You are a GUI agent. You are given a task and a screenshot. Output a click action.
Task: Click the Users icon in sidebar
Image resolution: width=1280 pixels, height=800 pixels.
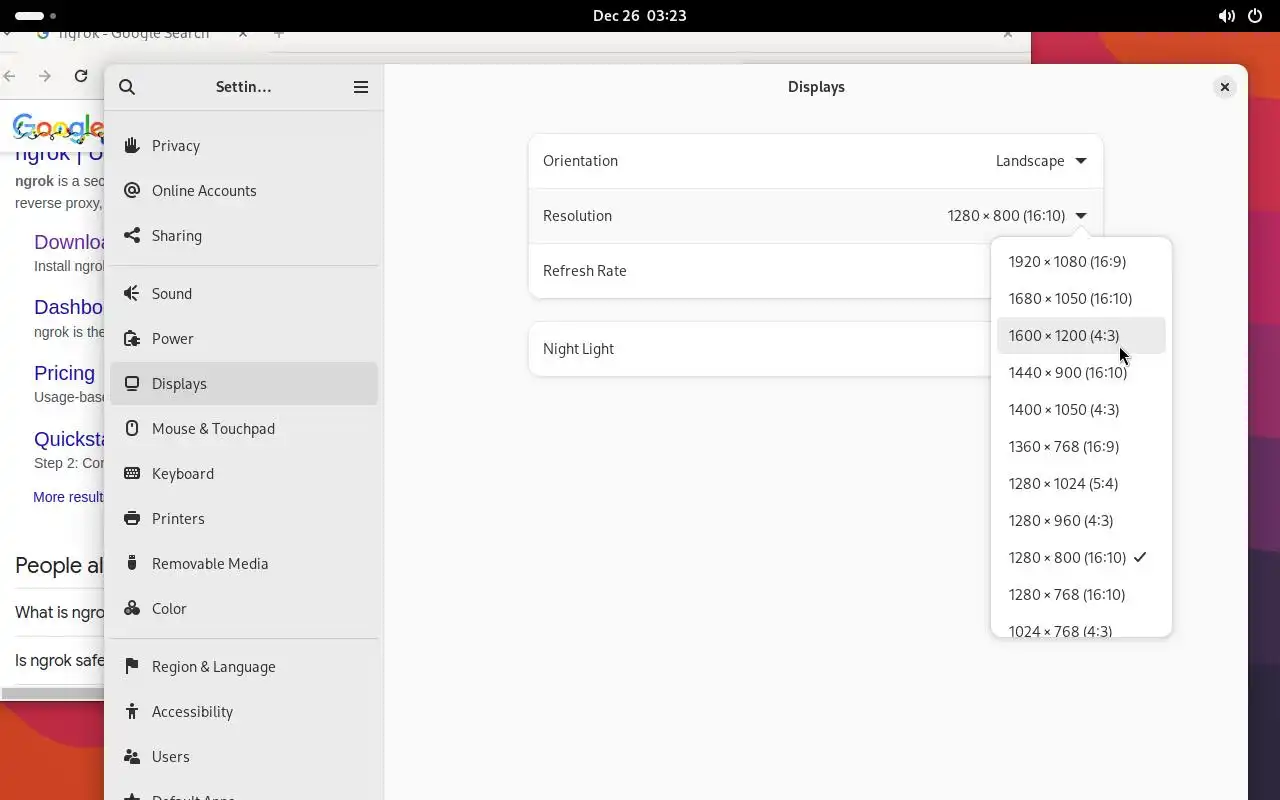131,757
